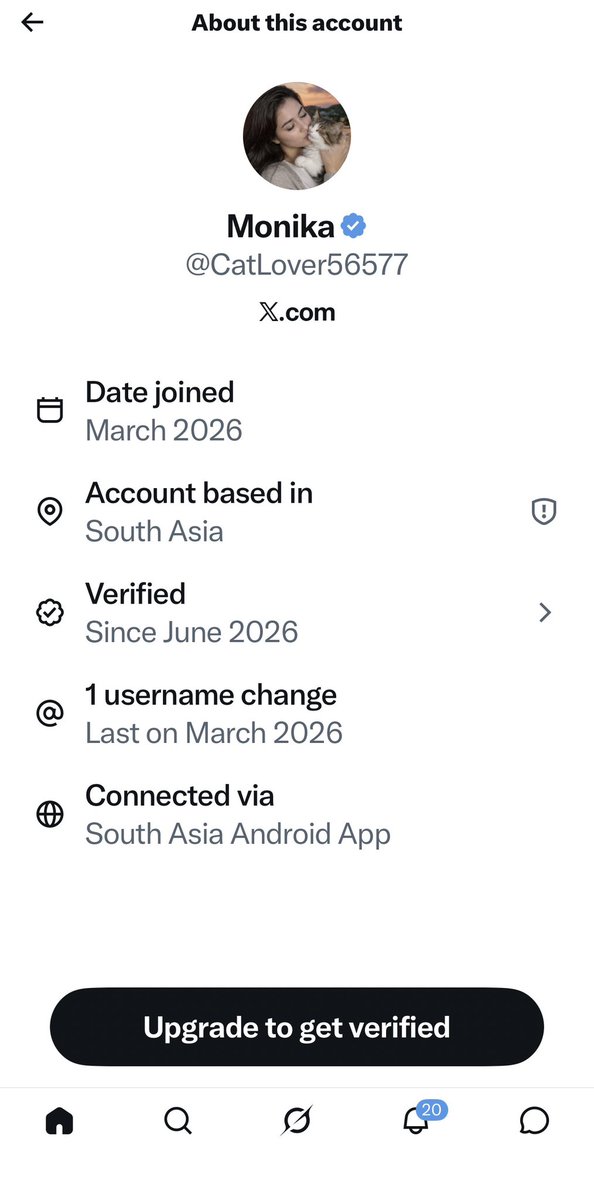Open the Home tab in bottom bar

tap(59, 1121)
